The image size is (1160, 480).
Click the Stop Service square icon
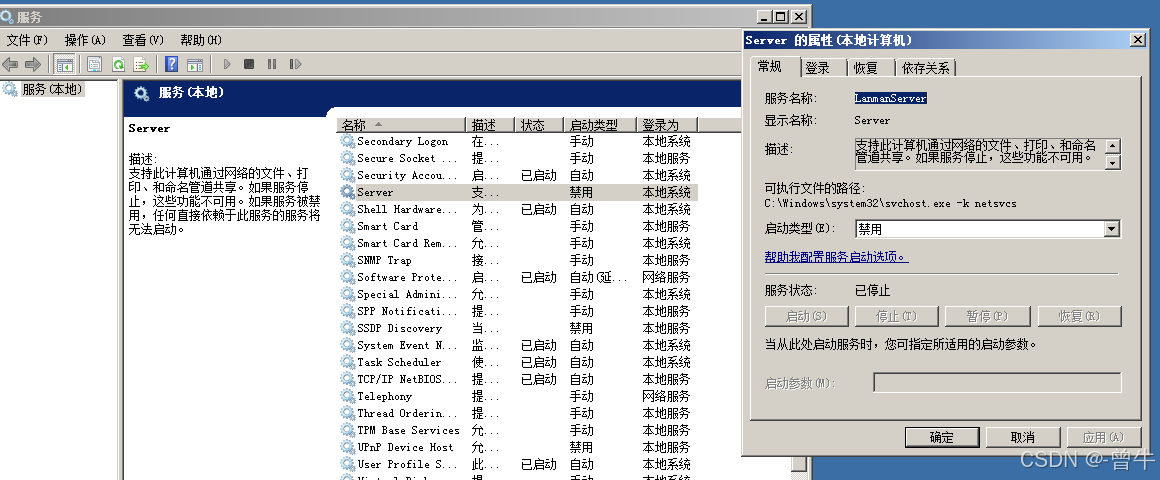[249, 64]
